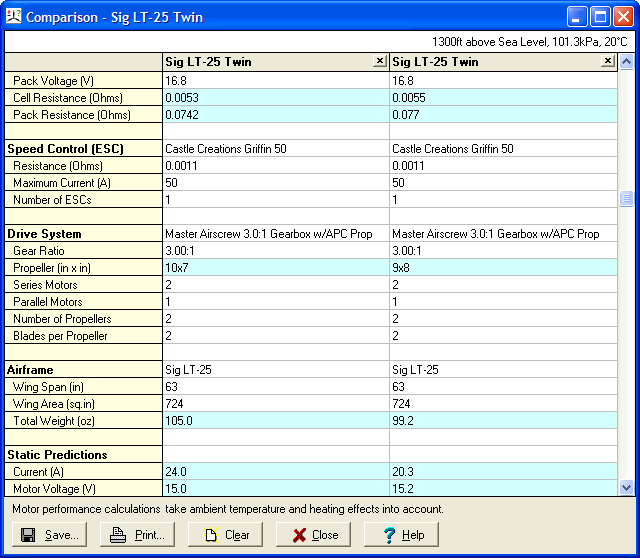The height and width of the screenshot is (558, 640).
Task: Select Total Weight value 99.2
Action: [503, 421]
